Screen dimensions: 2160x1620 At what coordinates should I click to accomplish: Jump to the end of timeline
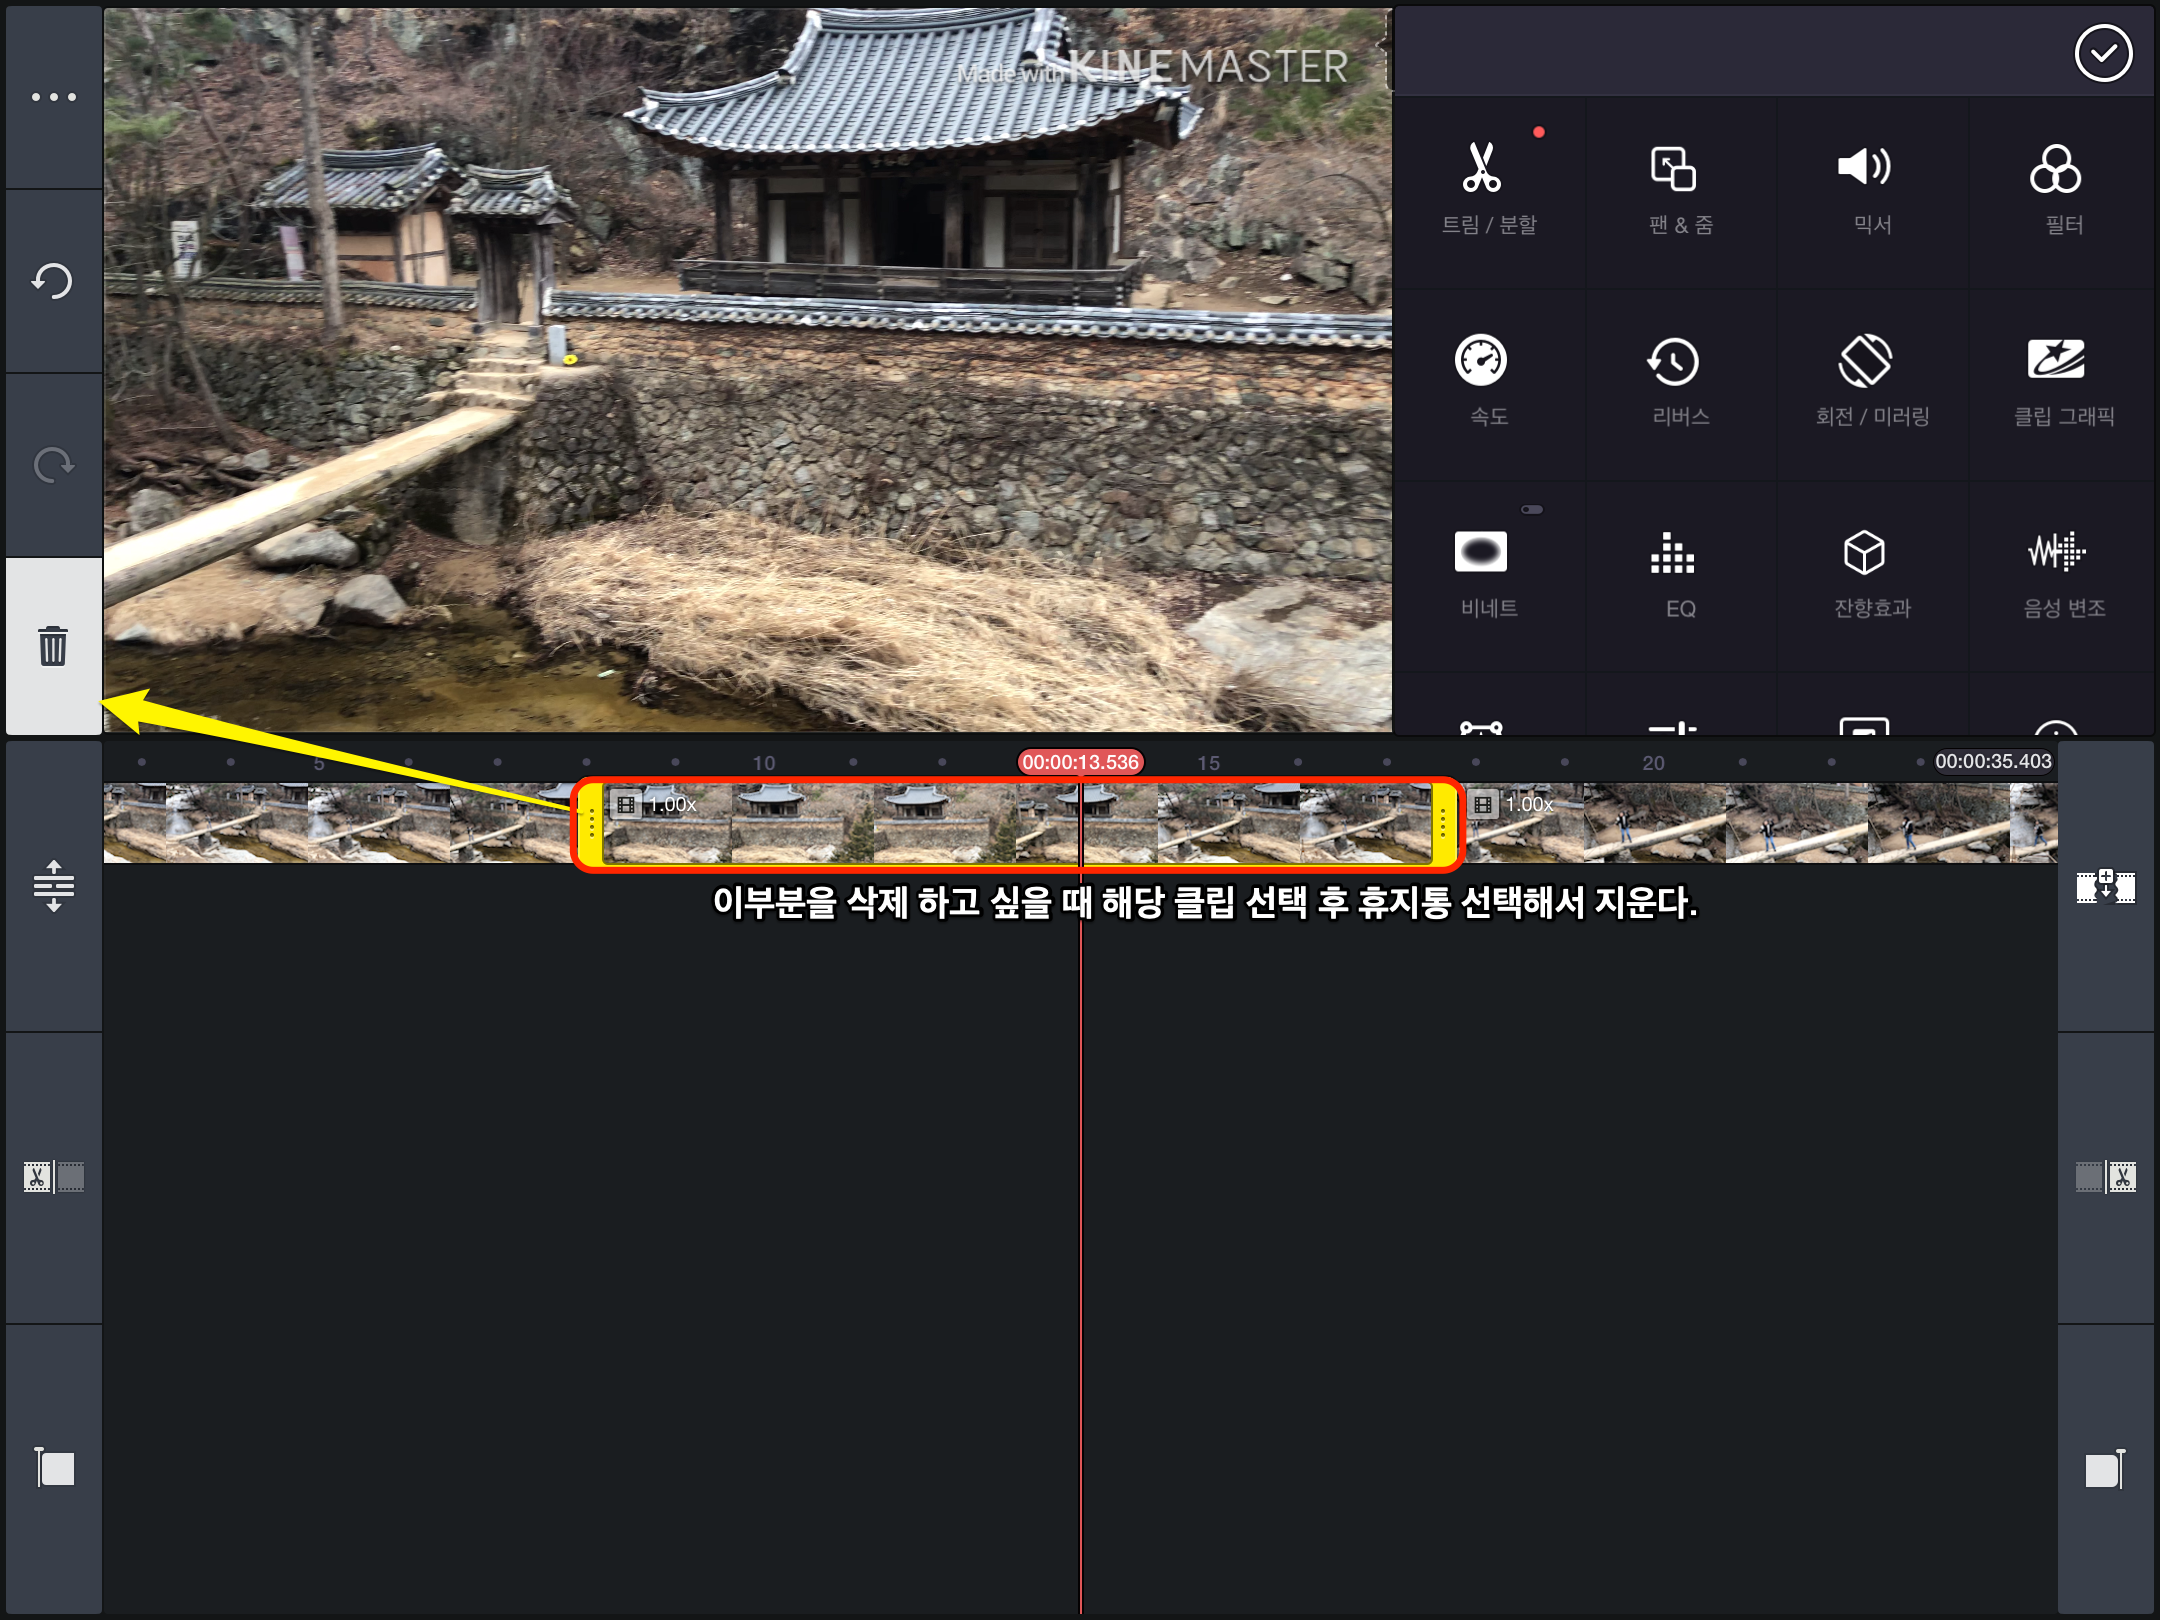[x=2105, y=1469]
